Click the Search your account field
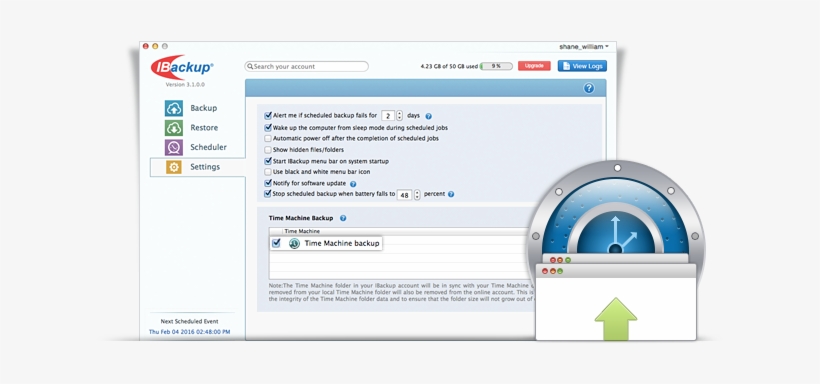 point(306,66)
